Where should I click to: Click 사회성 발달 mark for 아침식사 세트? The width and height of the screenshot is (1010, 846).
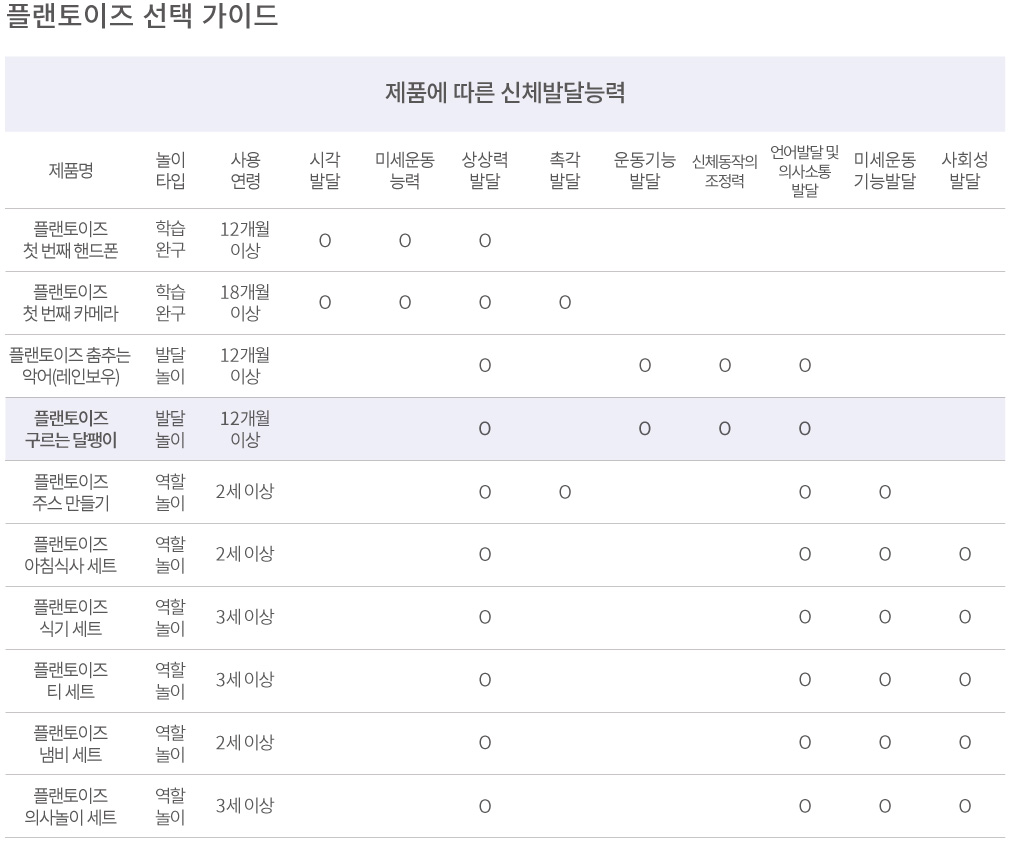(x=964, y=554)
